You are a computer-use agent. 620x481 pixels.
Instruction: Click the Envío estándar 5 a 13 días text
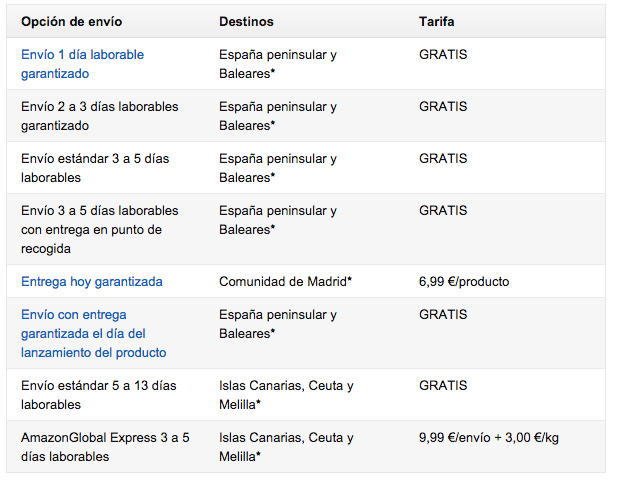click(98, 395)
